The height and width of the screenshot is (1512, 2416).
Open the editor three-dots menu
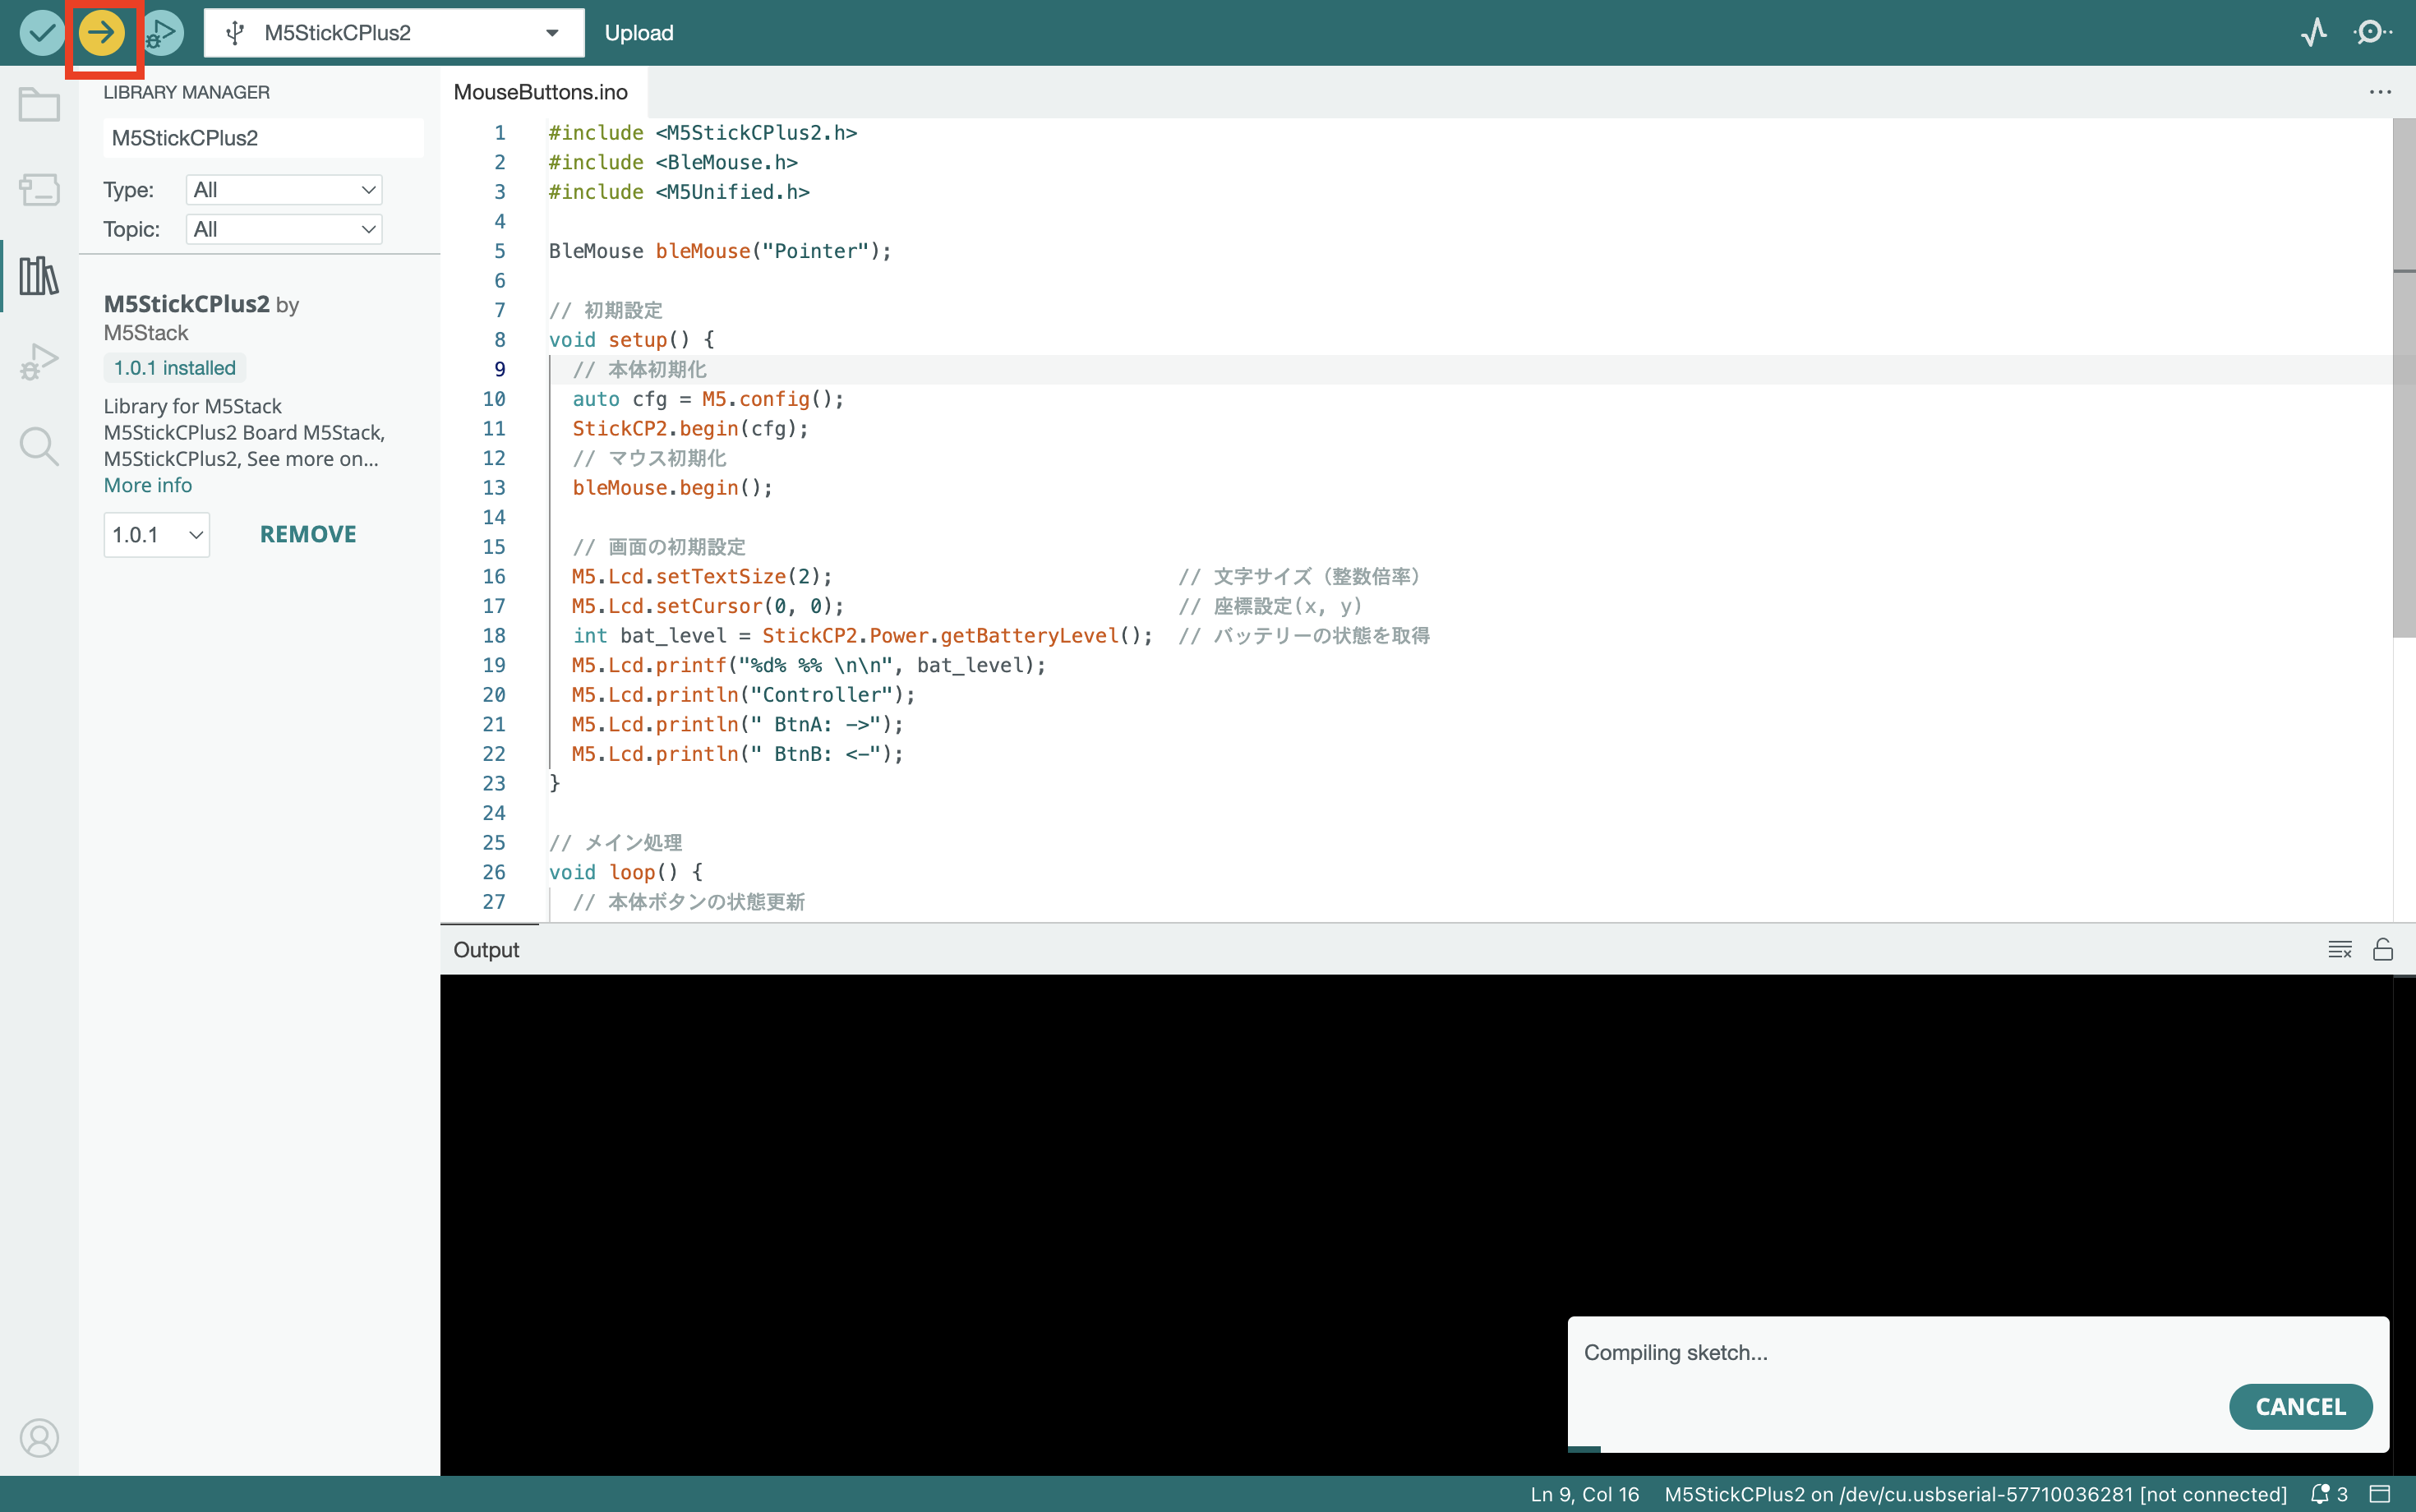[x=2379, y=92]
